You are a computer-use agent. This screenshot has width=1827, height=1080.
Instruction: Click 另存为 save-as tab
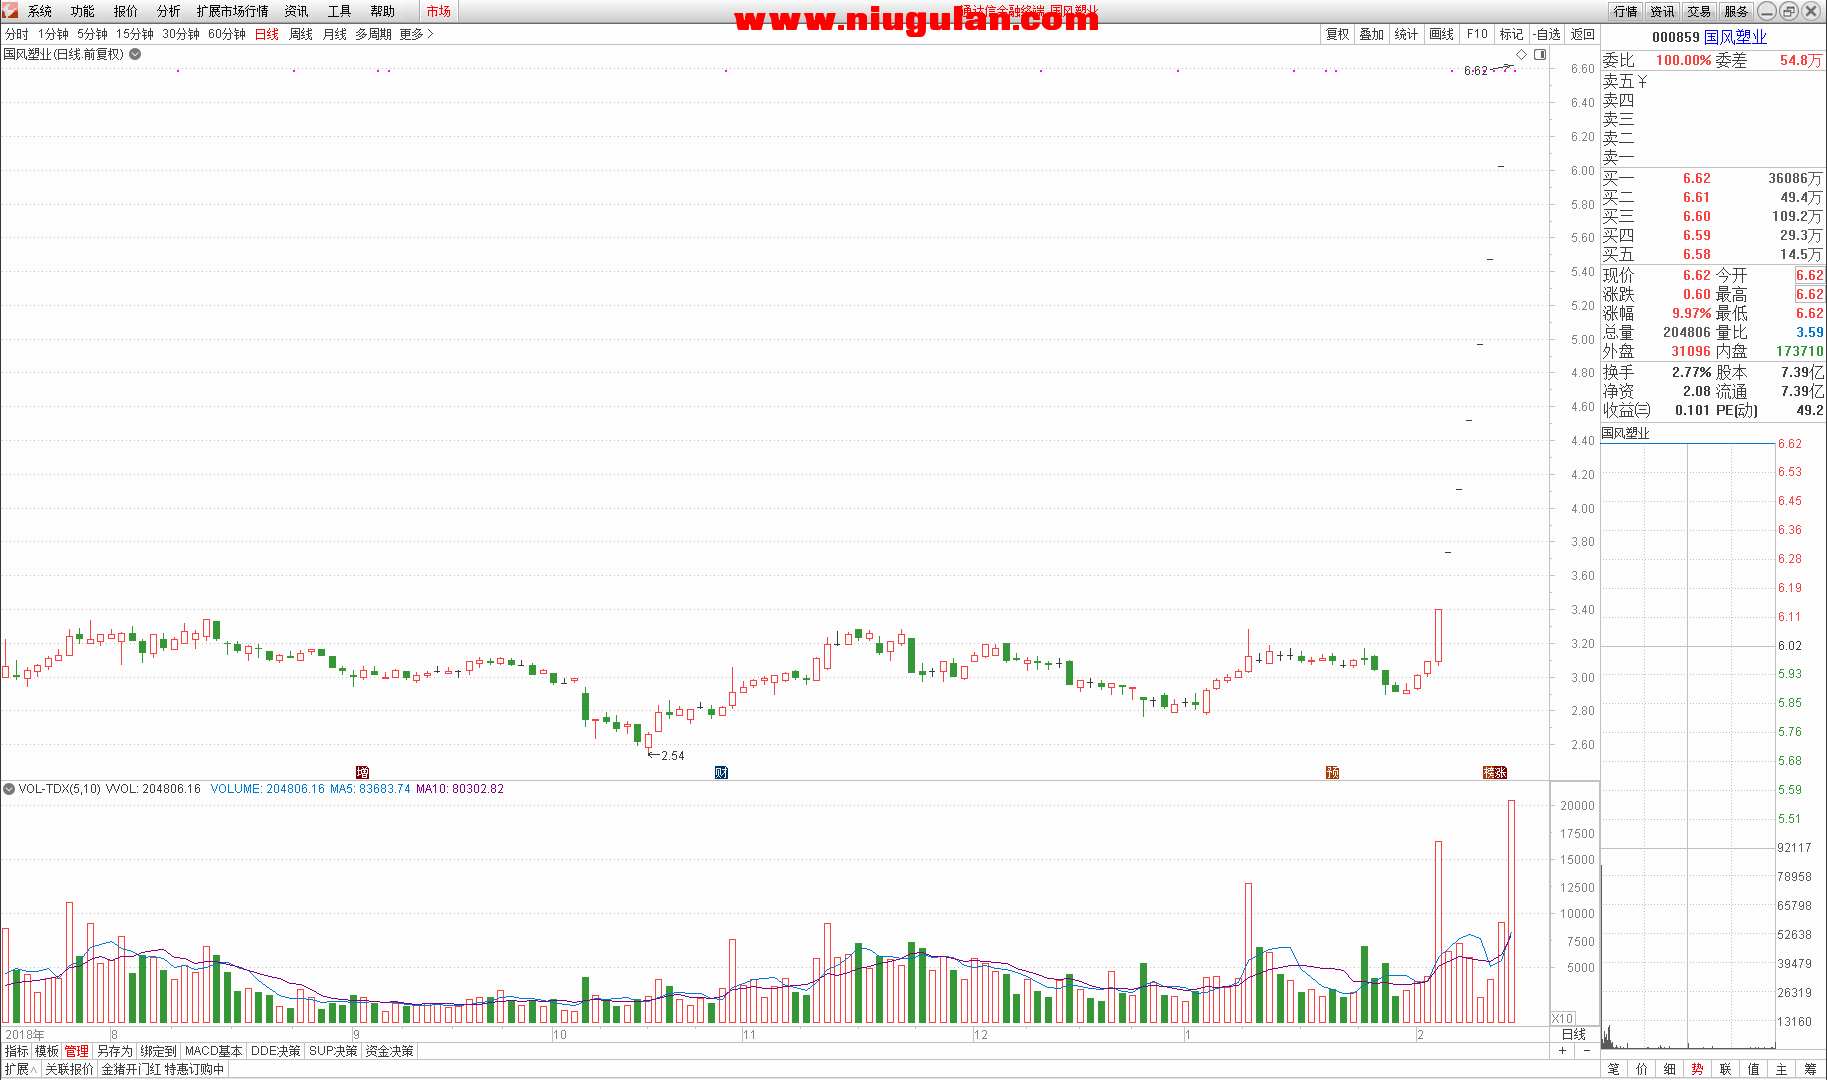(x=115, y=1051)
